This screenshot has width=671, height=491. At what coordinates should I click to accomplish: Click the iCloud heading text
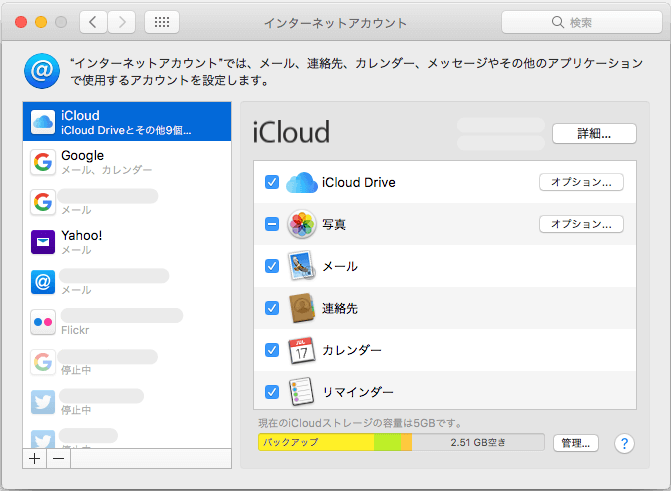291,132
